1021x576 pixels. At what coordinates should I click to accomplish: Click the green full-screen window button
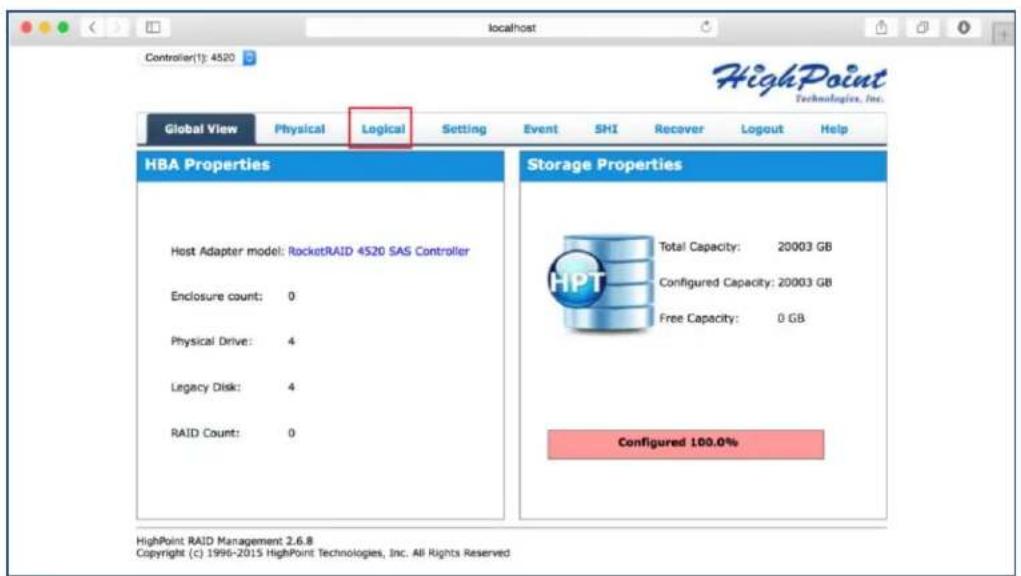coord(63,27)
